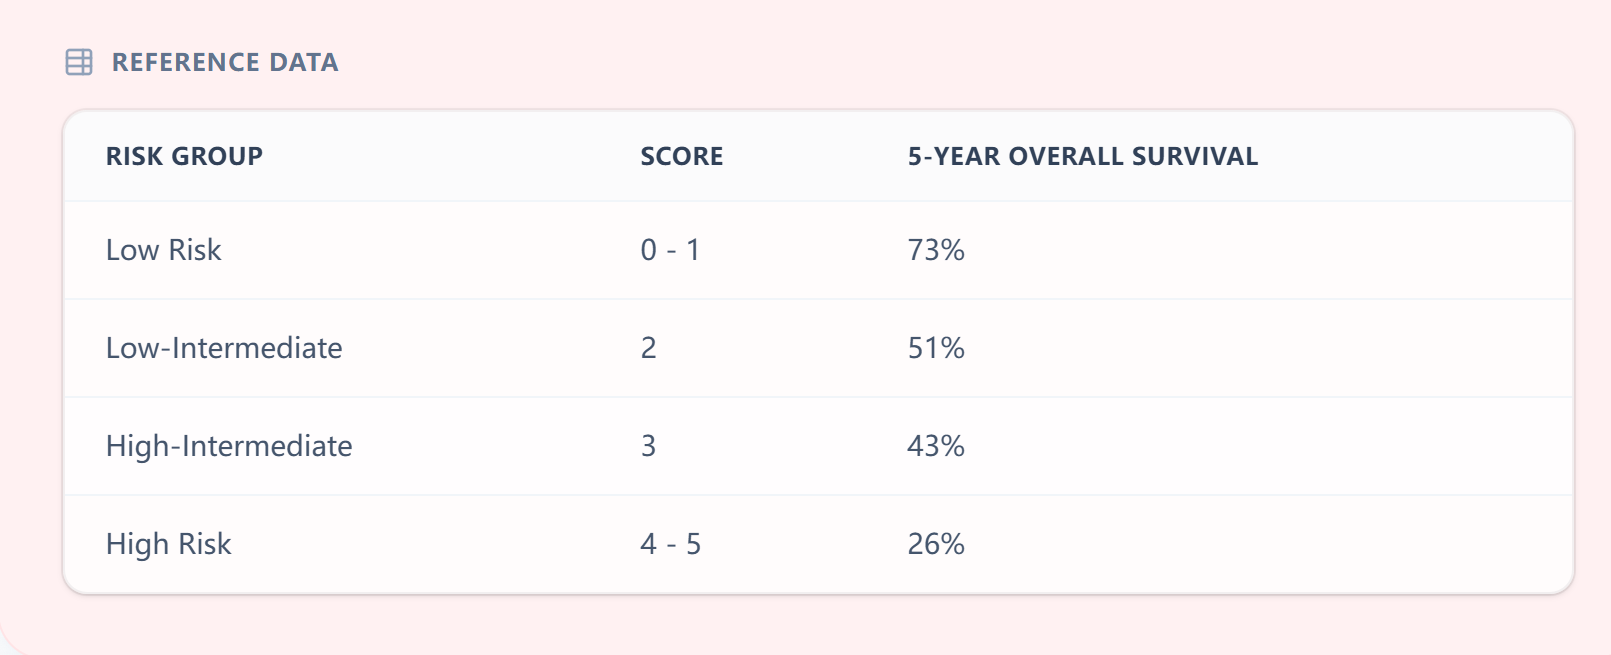Select the Low Risk group cell
Screen dimensions: 1611x655
164,250
